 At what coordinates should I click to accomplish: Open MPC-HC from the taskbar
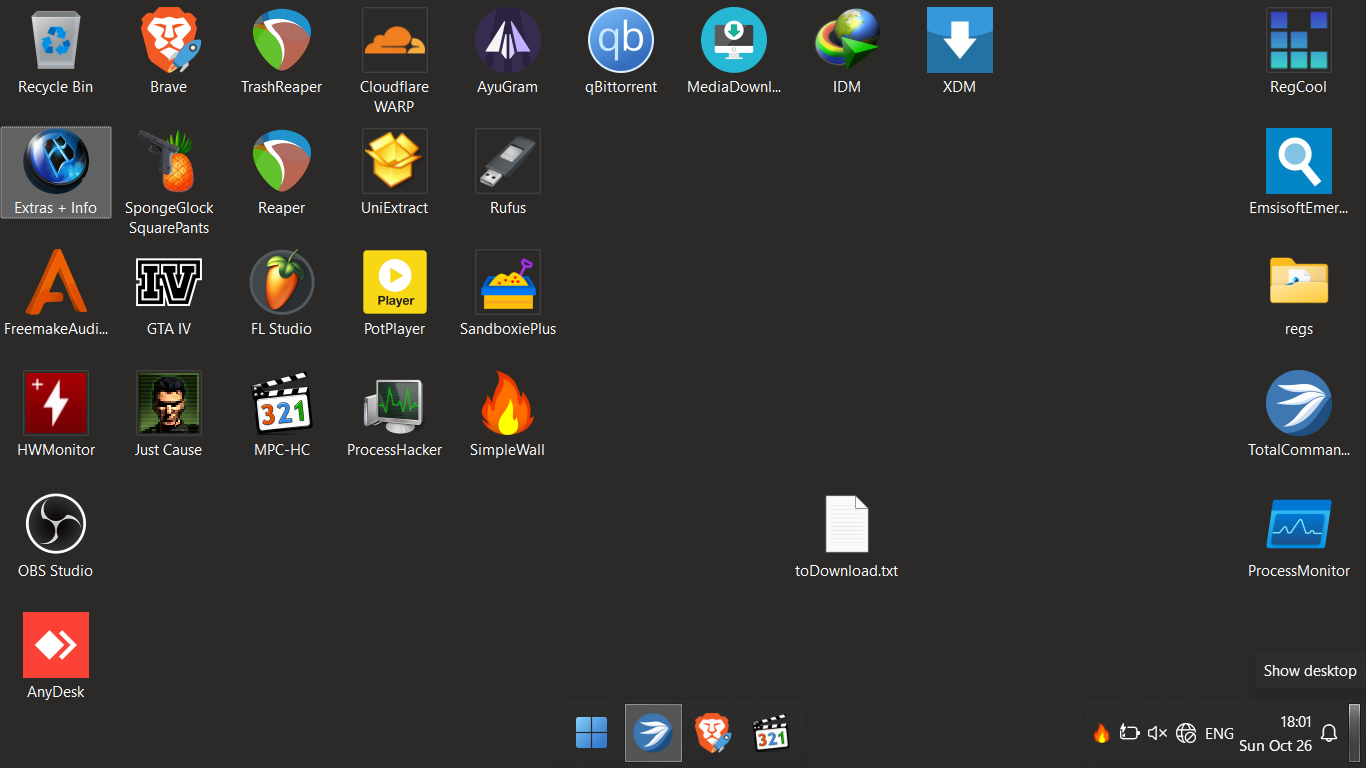[772, 732]
